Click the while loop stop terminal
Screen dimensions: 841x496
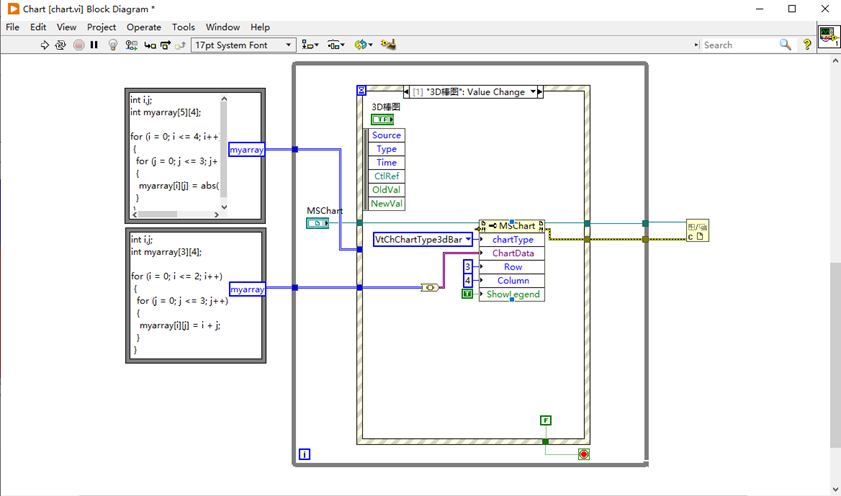(583, 454)
